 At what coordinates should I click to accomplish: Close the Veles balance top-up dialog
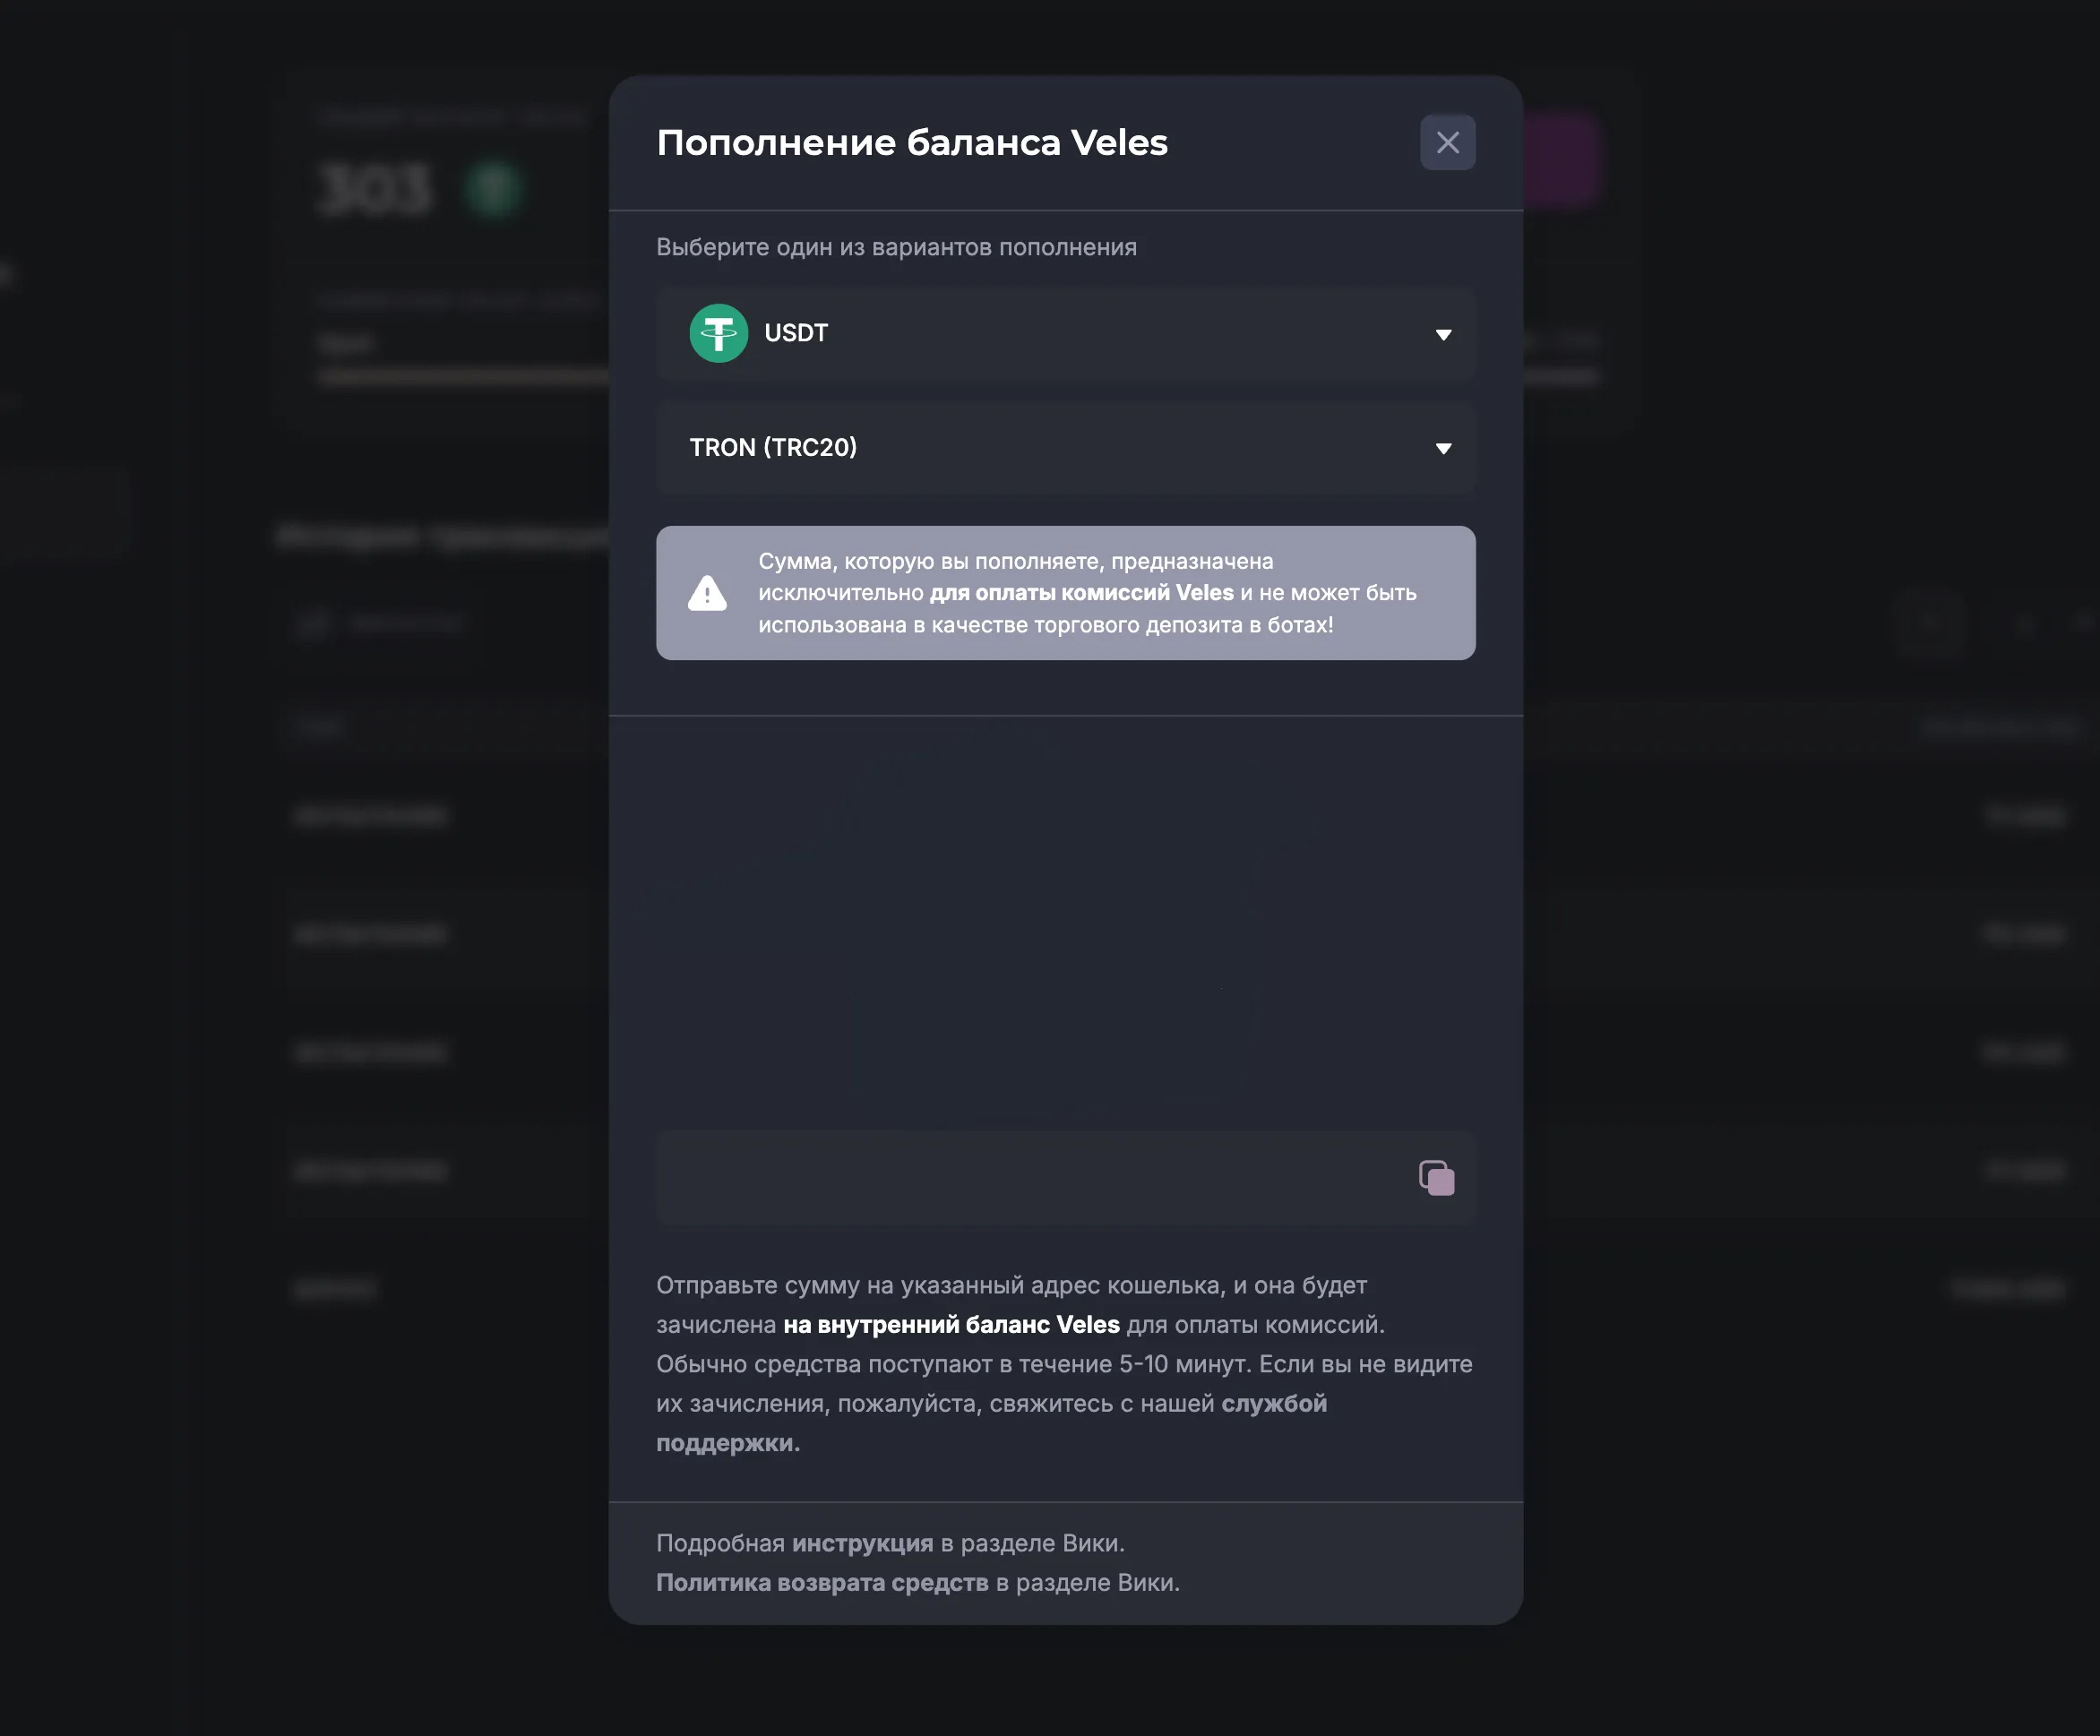[1447, 142]
